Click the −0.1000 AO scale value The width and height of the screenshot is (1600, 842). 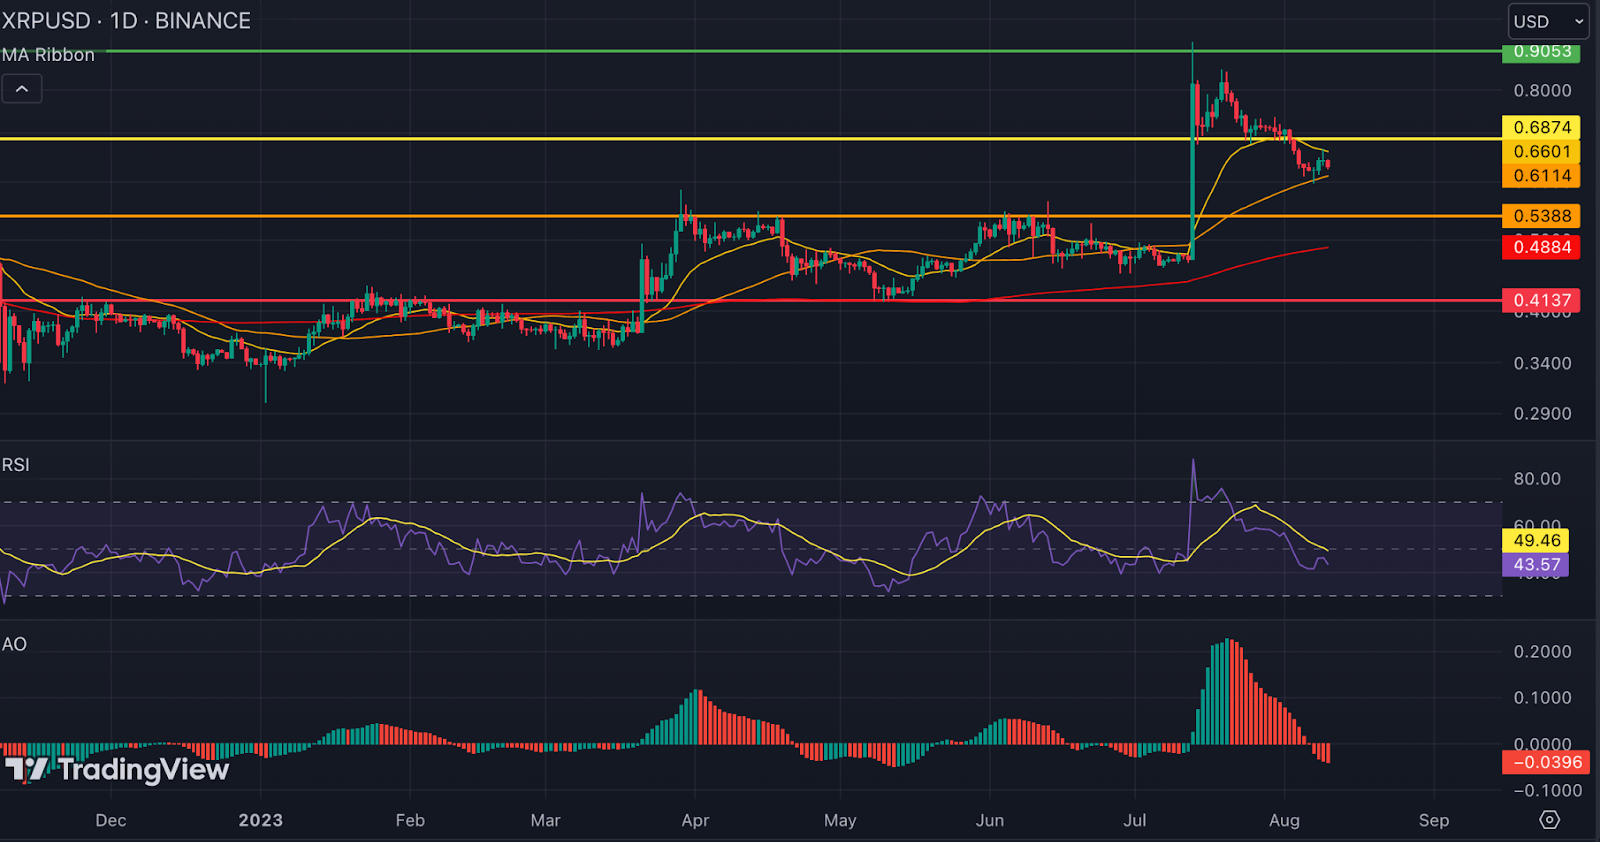pyautogui.click(x=1547, y=790)
